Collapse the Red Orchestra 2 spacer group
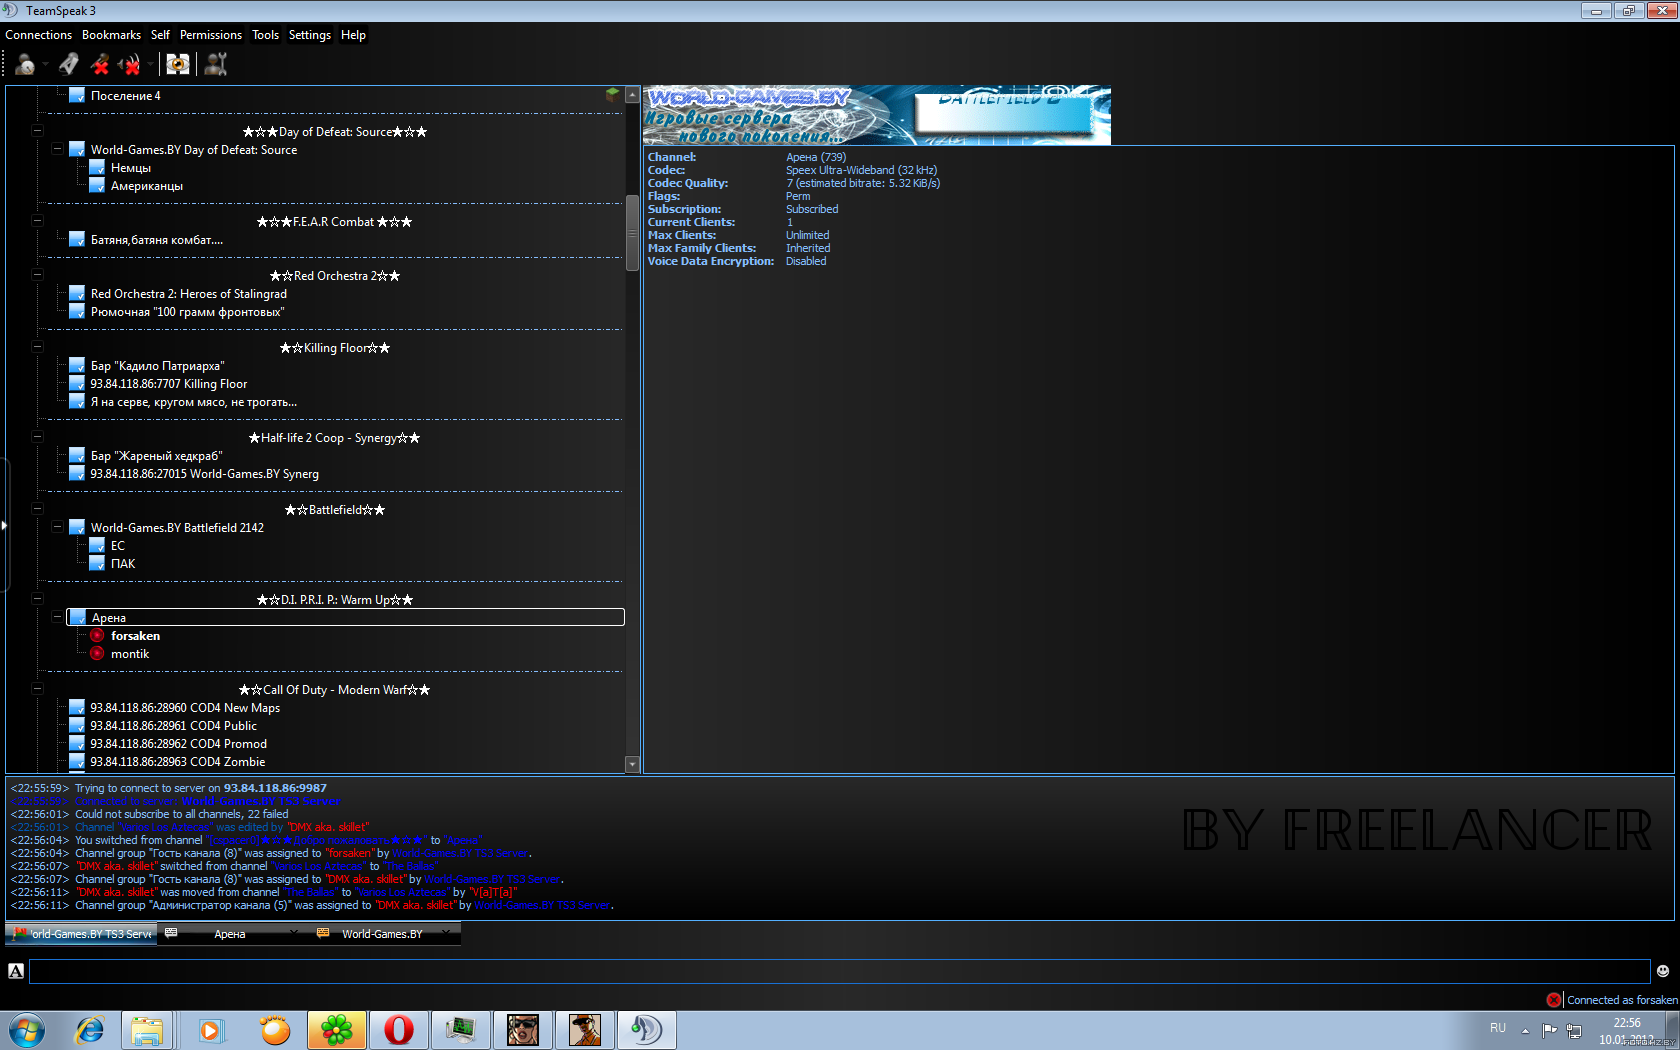This screenshot has width=1680, height=1050. [37, 275]
